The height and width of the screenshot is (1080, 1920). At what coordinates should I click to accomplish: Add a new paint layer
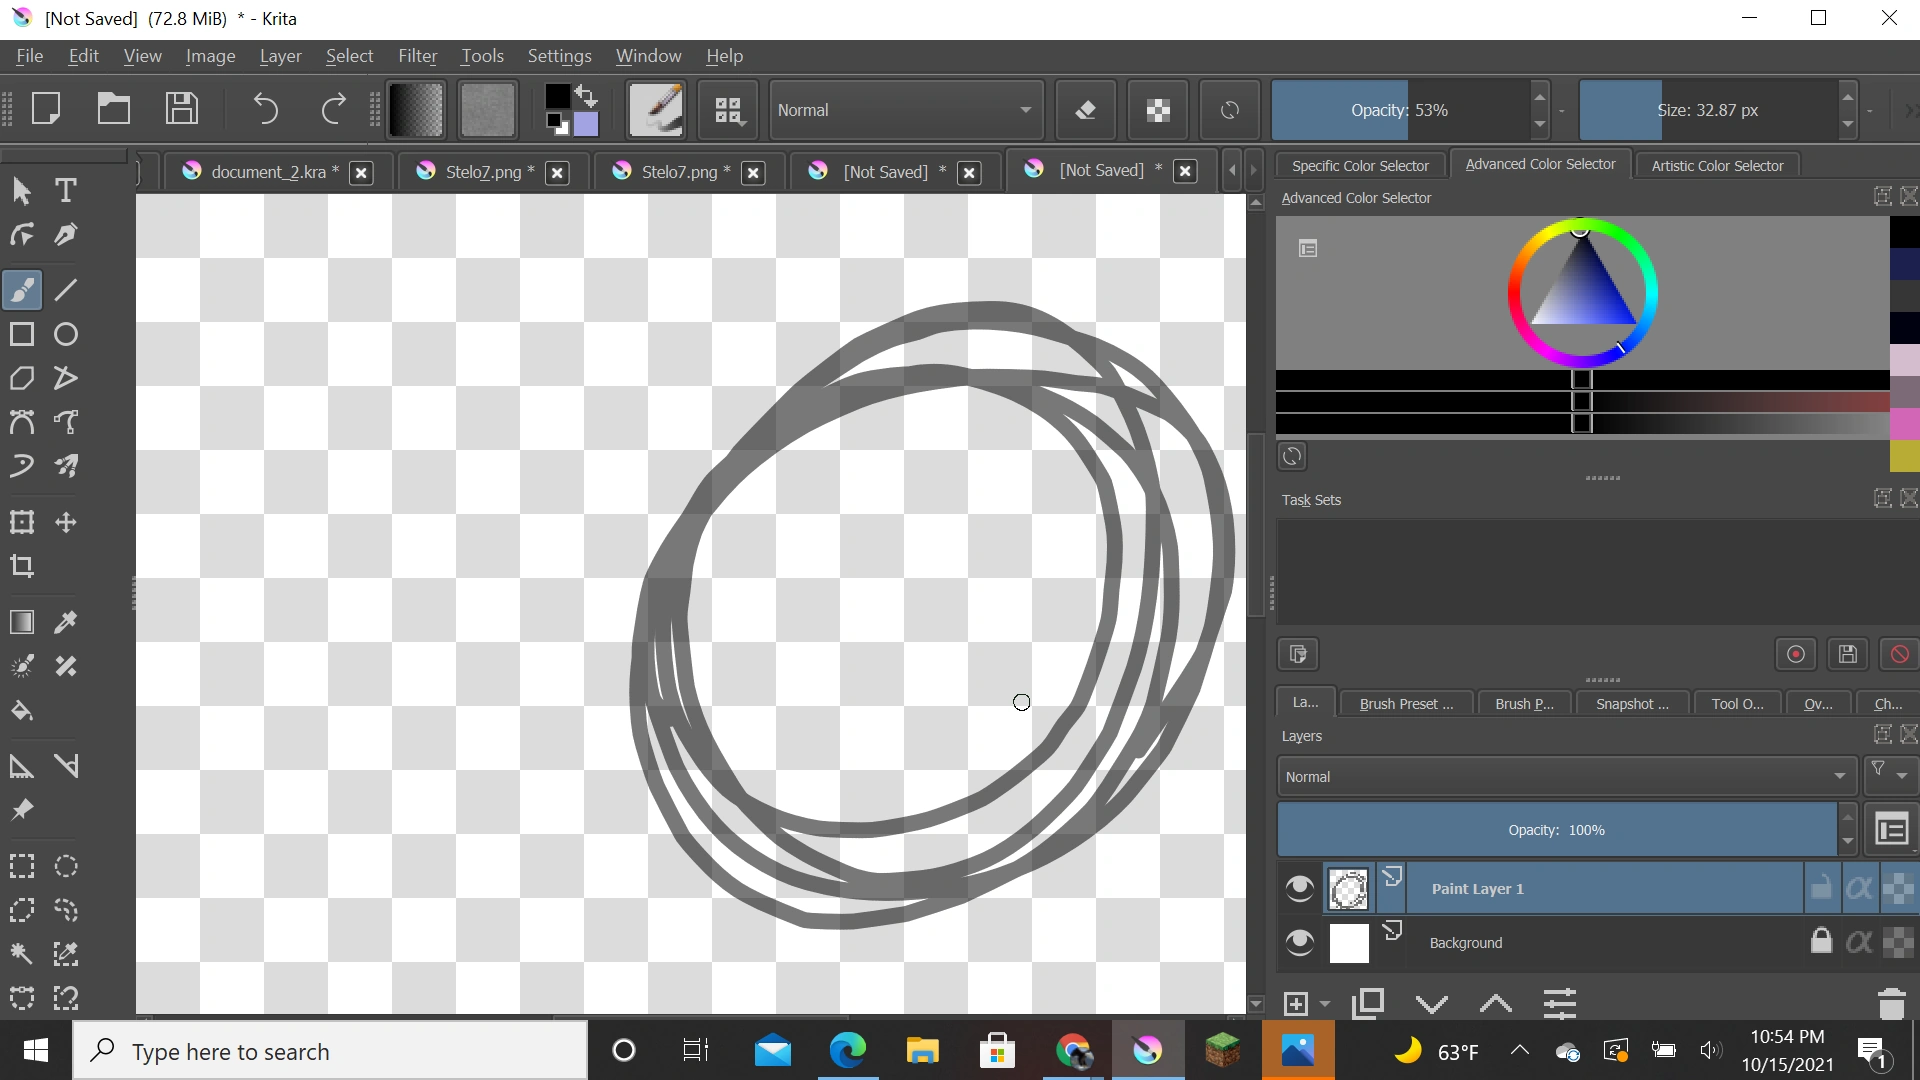coord(1296,1003)
